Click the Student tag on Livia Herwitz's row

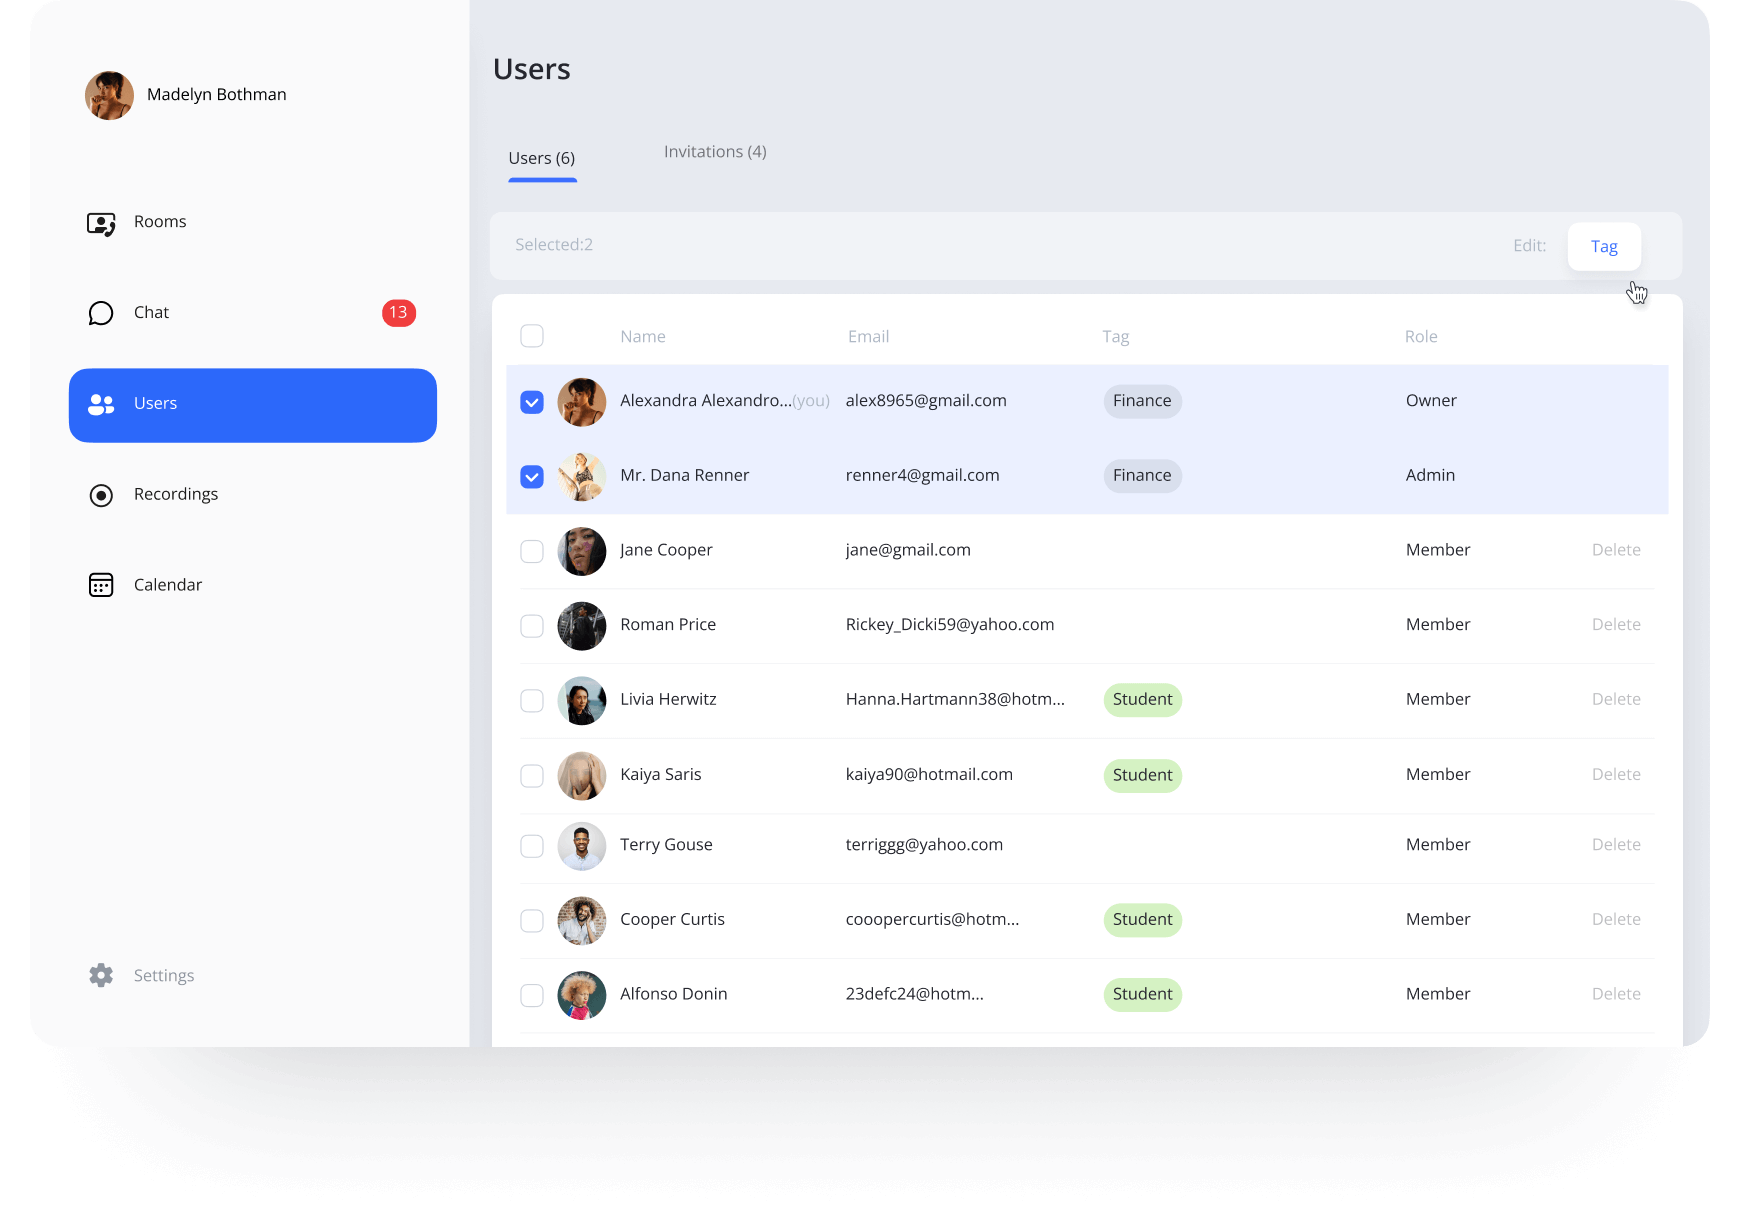[x=1142, y=700]
